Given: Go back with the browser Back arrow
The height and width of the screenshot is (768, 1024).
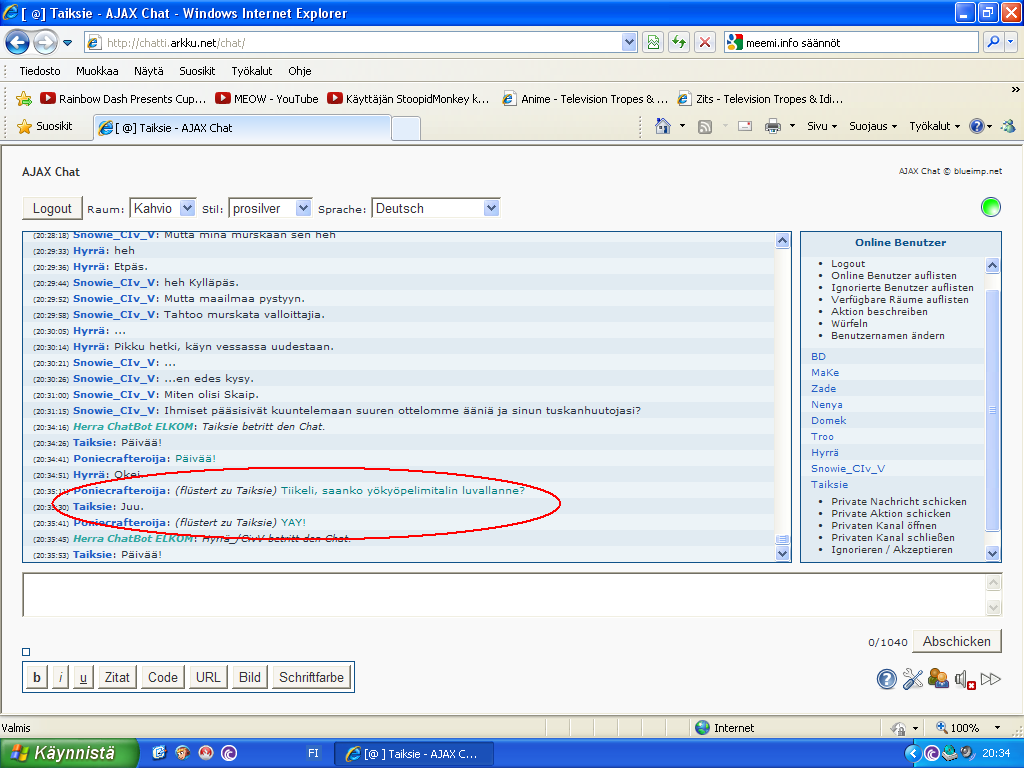Looking at the screenshot, I should 18,43.
